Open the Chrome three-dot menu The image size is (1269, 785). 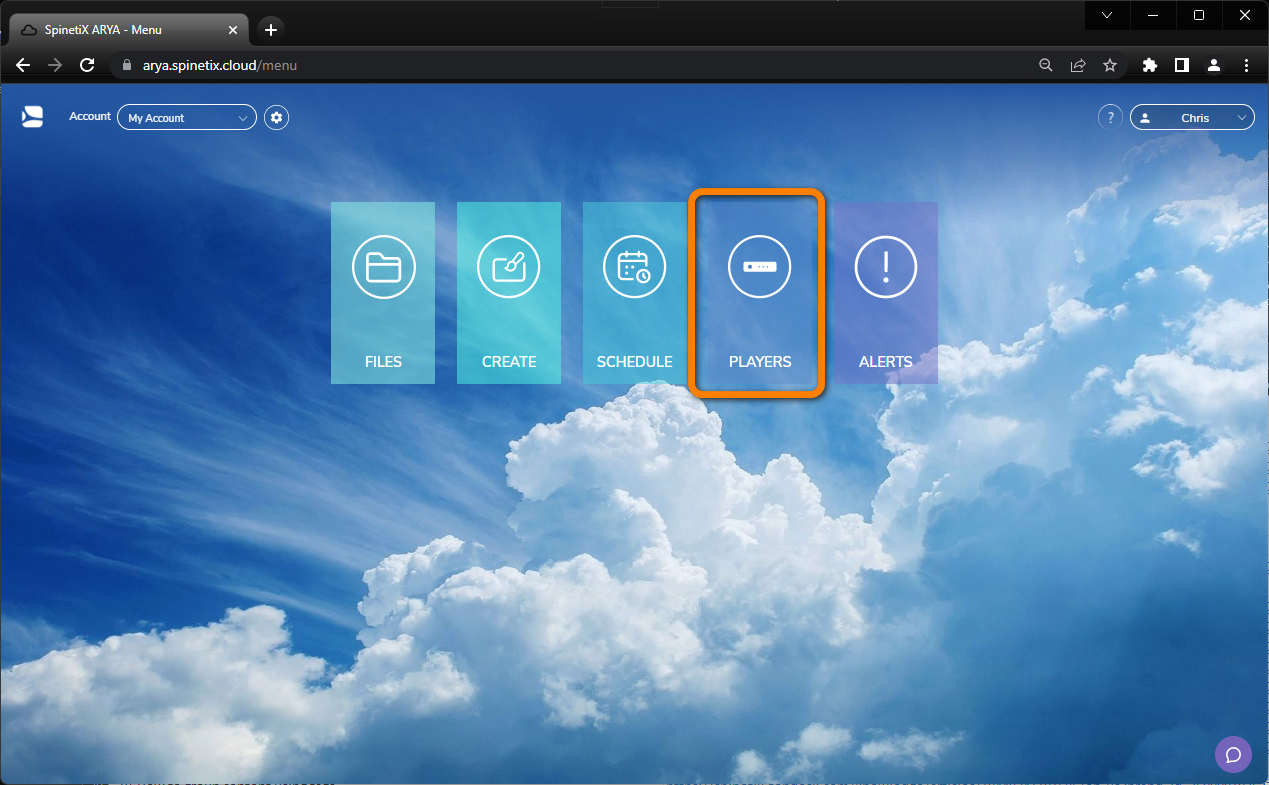(1246, 65)
